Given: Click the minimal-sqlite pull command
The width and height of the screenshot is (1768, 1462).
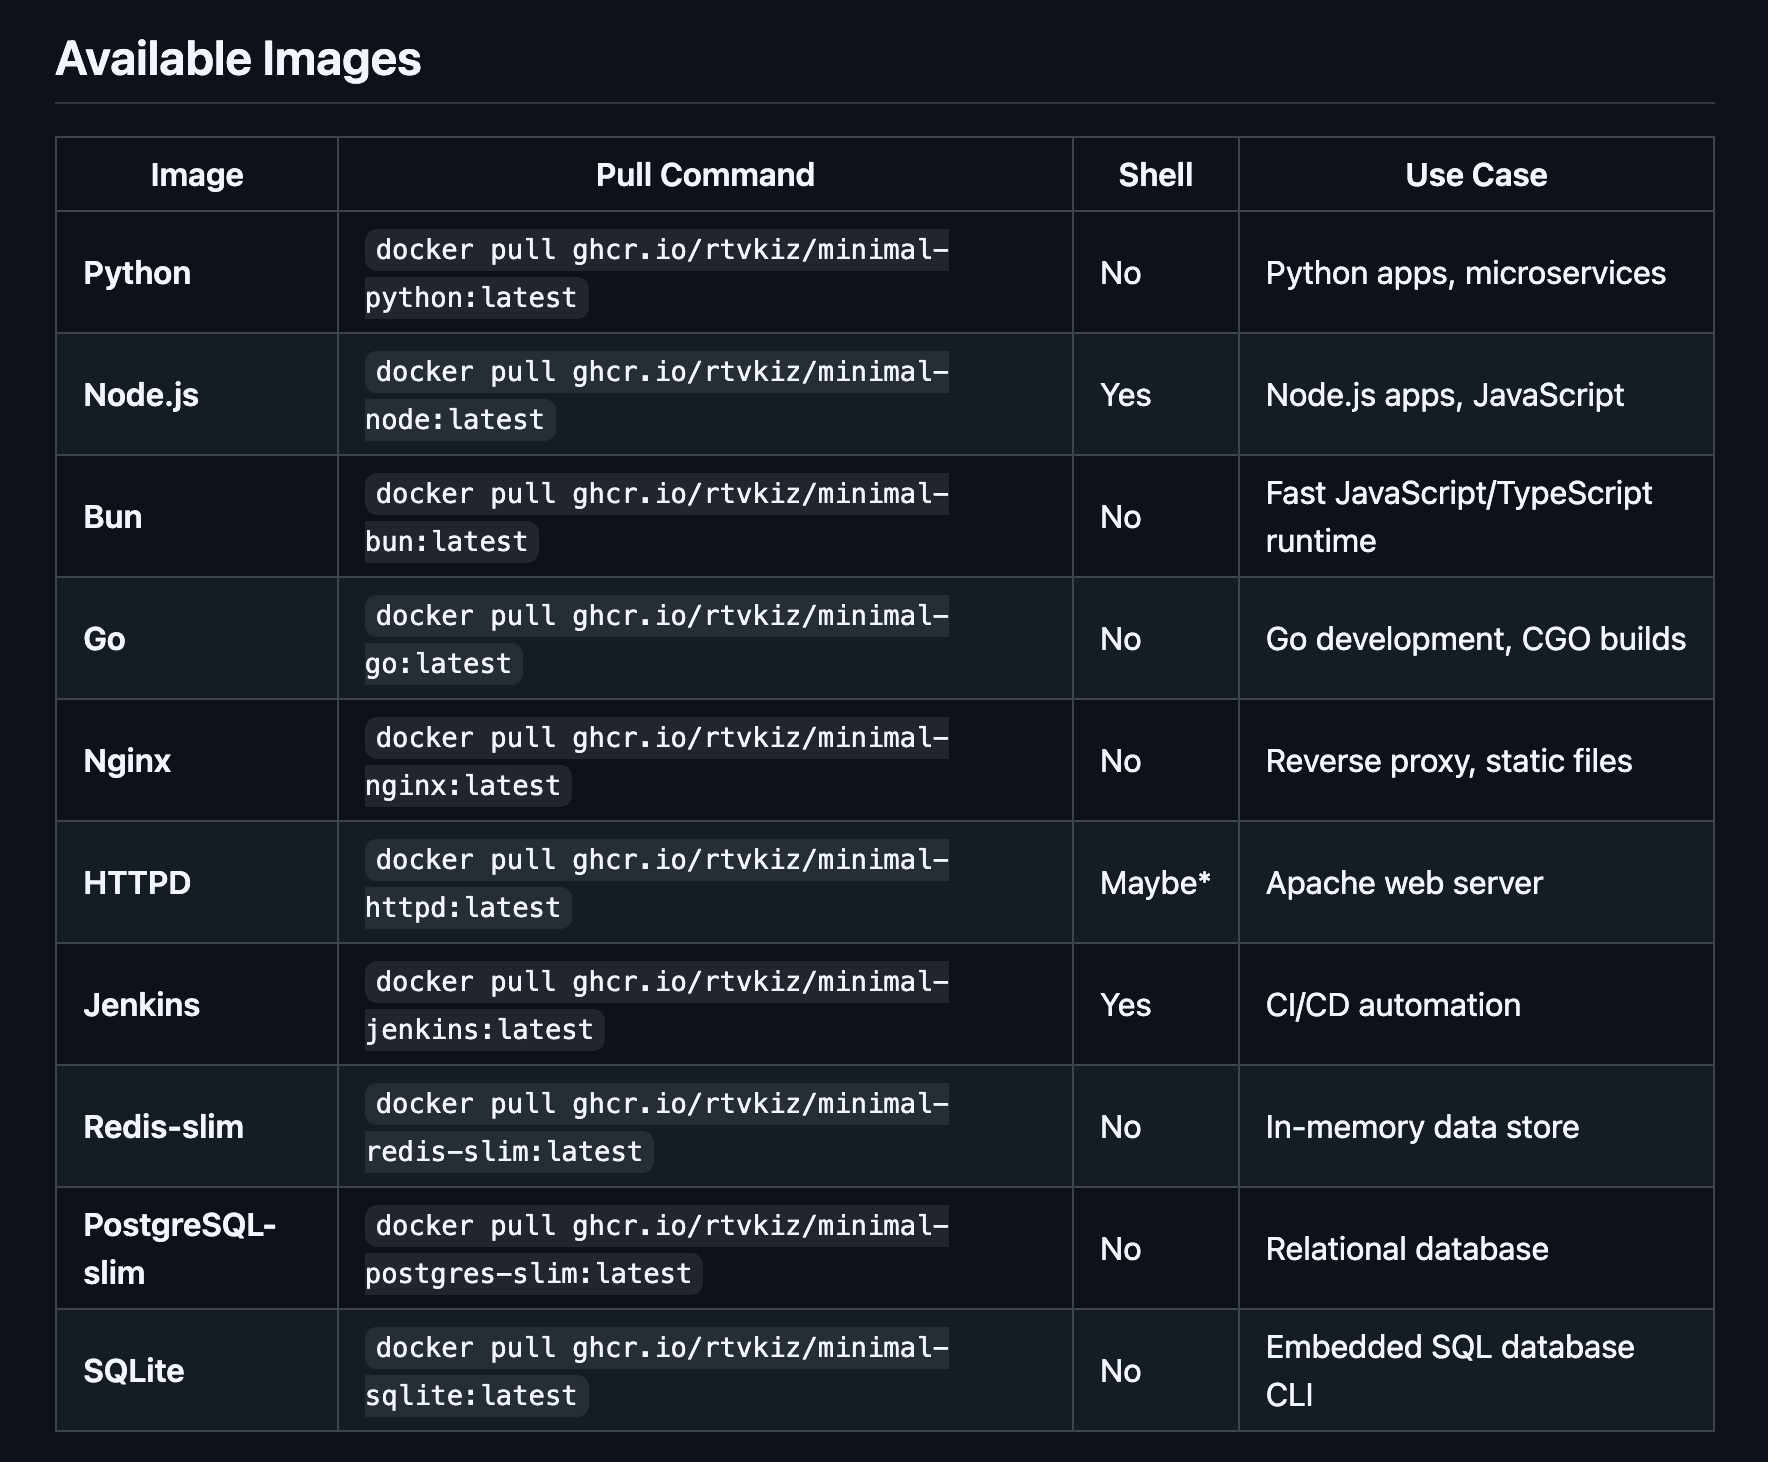Looking at the screenshot, I should (656, 1349).
